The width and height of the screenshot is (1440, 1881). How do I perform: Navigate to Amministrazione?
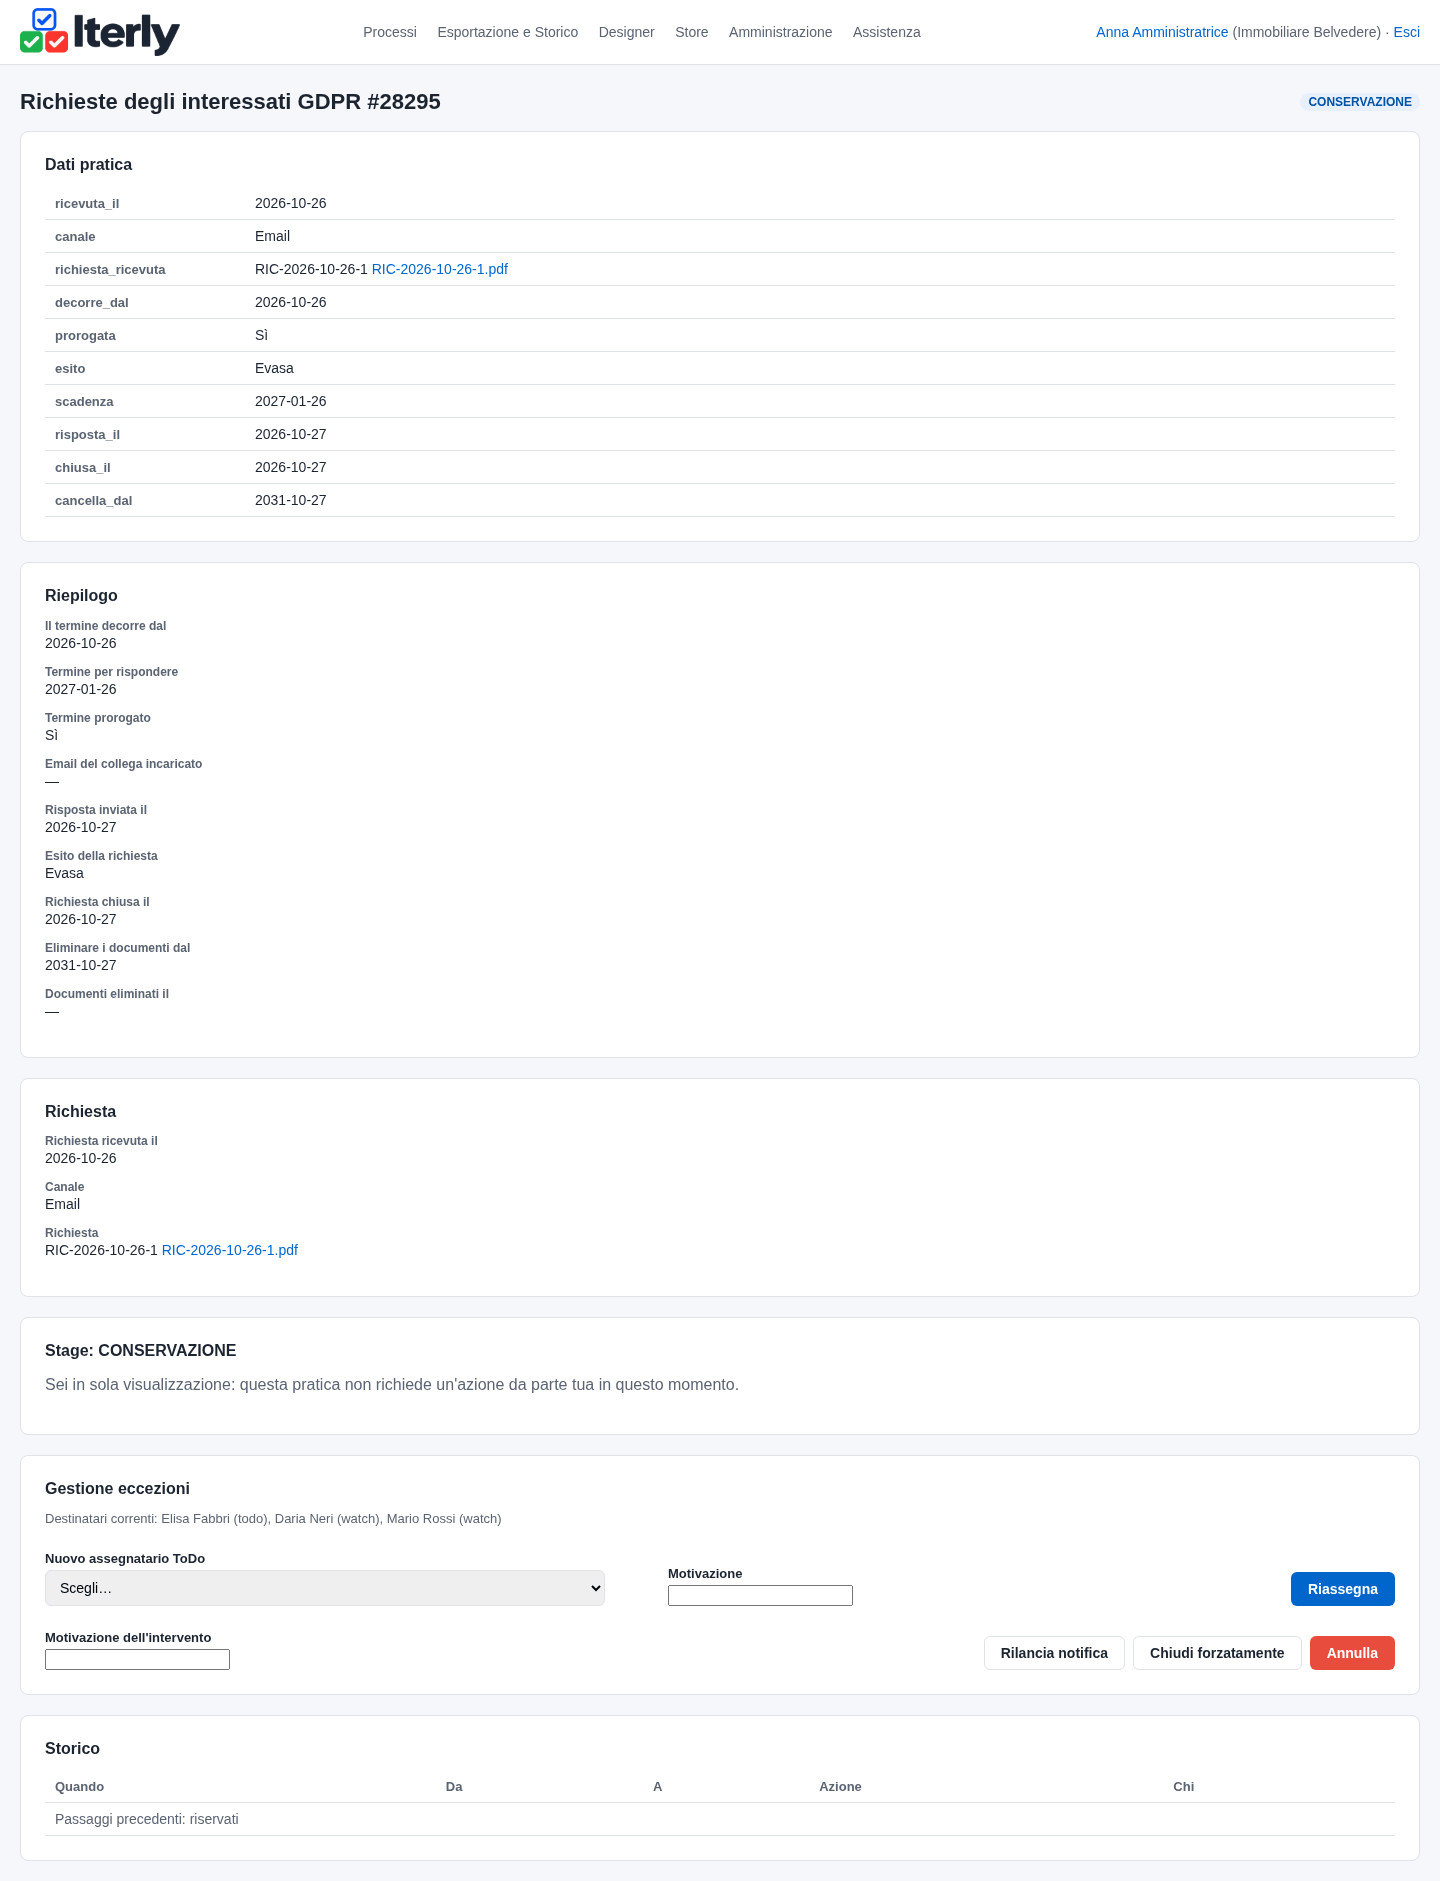coord(781,32)
